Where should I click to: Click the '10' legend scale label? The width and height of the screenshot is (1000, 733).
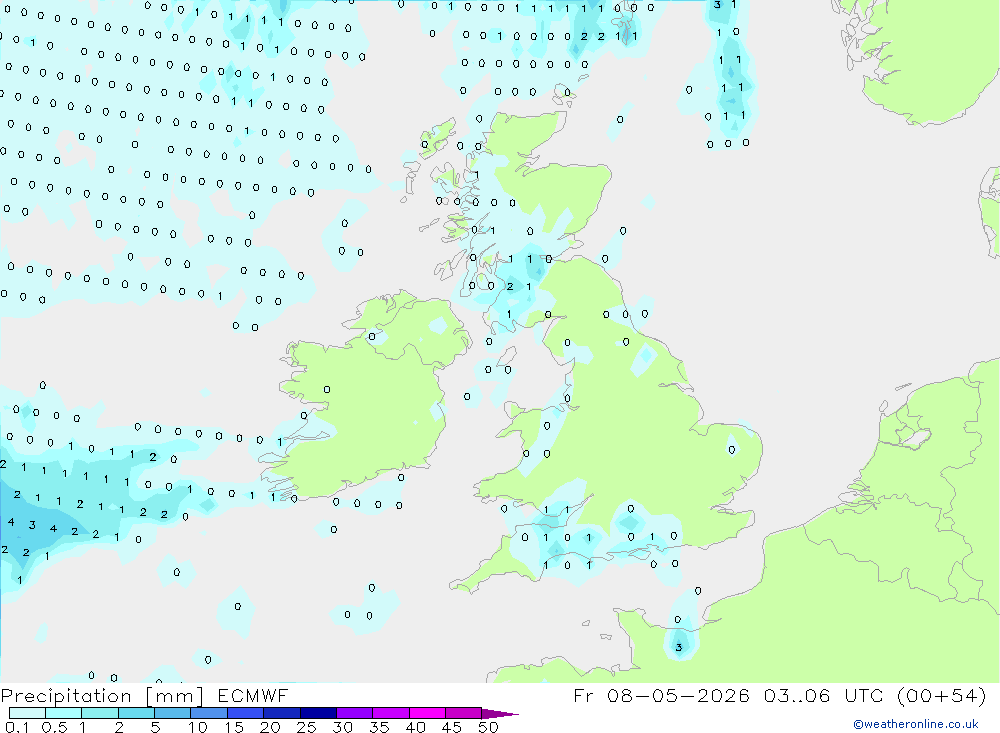point(198,727)
